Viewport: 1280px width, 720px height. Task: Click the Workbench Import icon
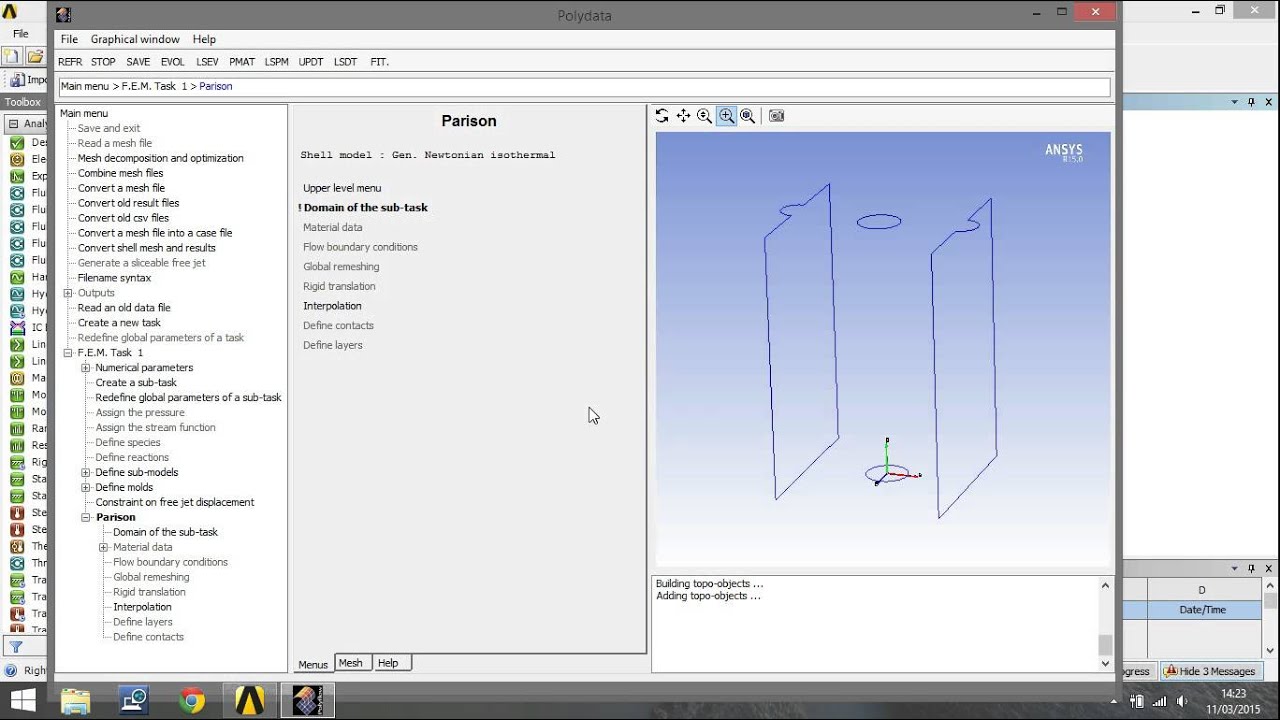16,80
